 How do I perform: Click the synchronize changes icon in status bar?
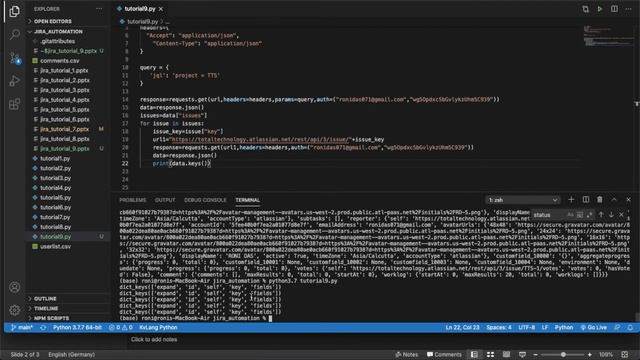43,327
